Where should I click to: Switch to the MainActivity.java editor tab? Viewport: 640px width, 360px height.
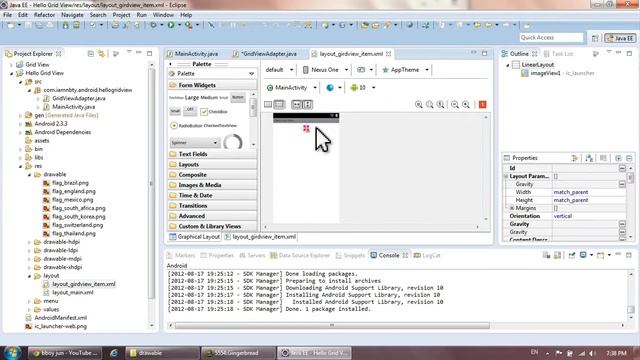(x=196, y=54)
